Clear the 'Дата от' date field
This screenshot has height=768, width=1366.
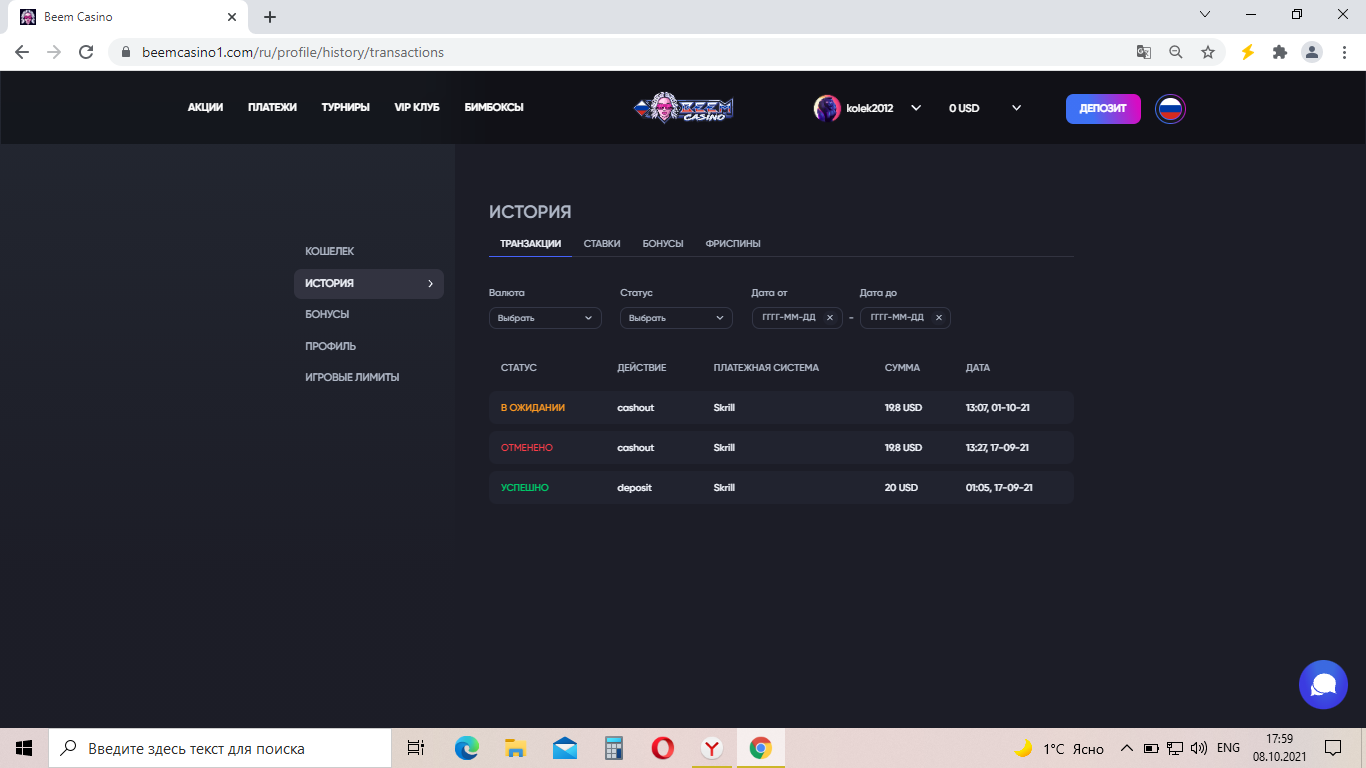829,318
